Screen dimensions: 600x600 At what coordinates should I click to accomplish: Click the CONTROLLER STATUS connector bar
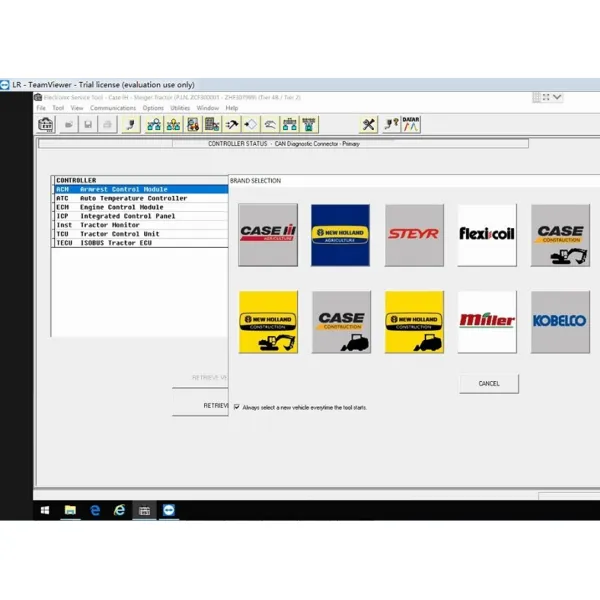pos(283,144)
